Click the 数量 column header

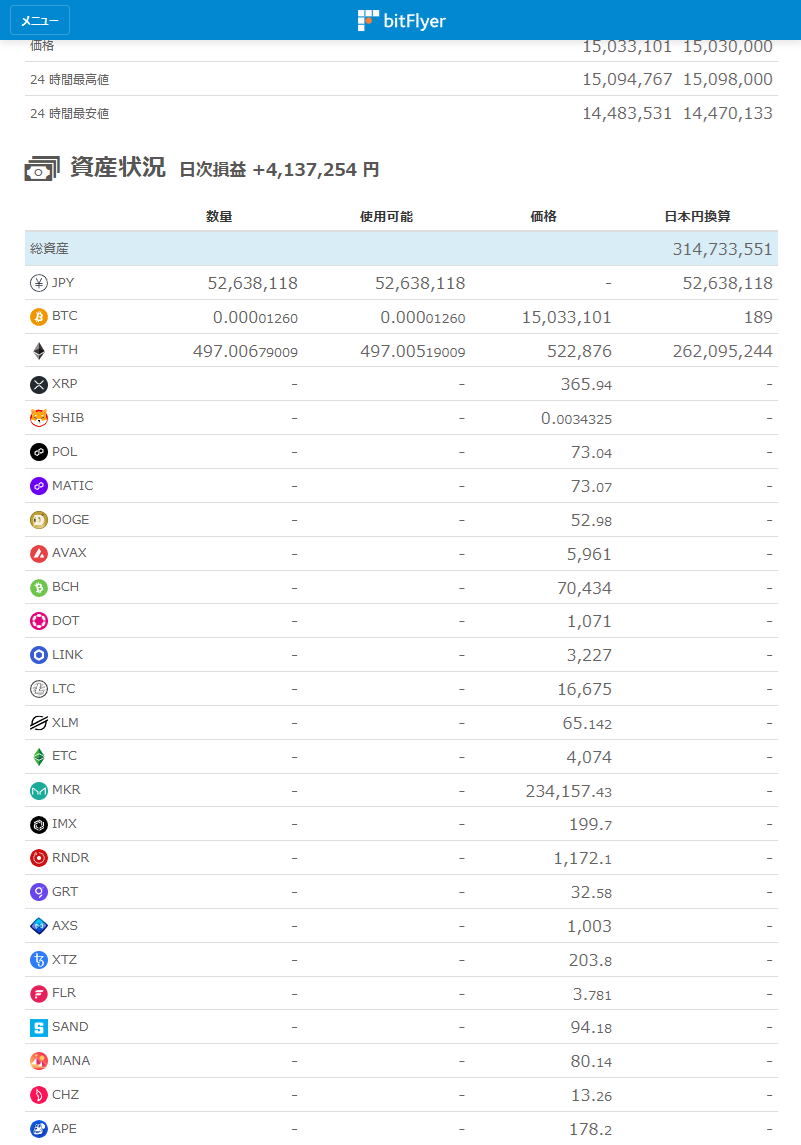point(219,216)
